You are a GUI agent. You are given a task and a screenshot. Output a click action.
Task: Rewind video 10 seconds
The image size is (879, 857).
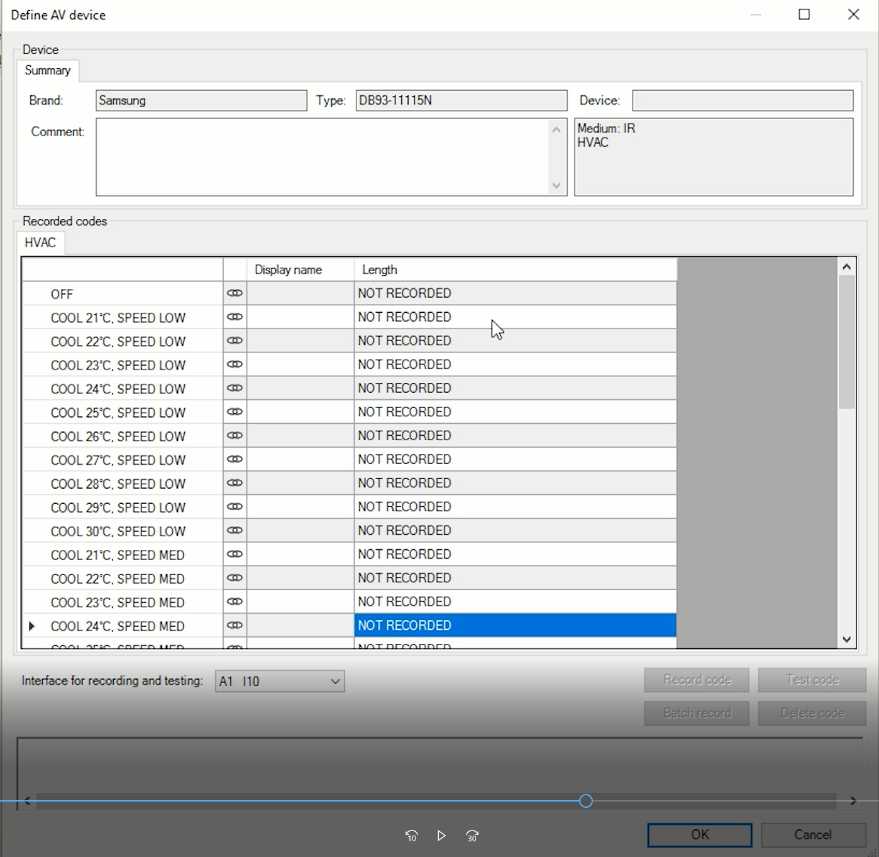[411, 836]
